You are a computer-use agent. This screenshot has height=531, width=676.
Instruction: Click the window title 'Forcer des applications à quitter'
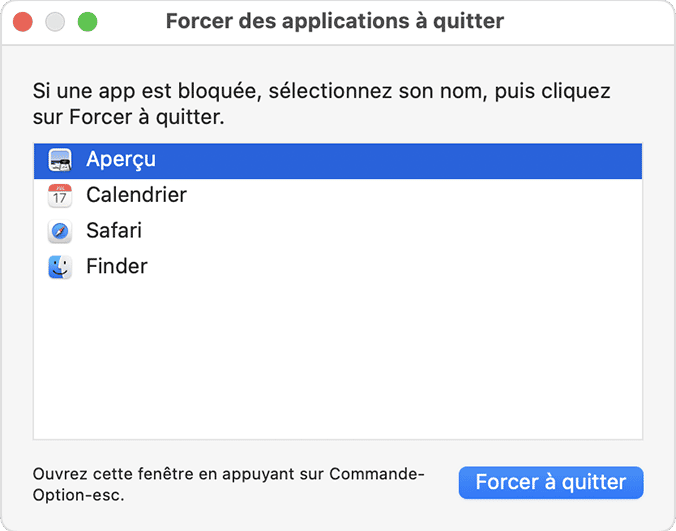335,21
